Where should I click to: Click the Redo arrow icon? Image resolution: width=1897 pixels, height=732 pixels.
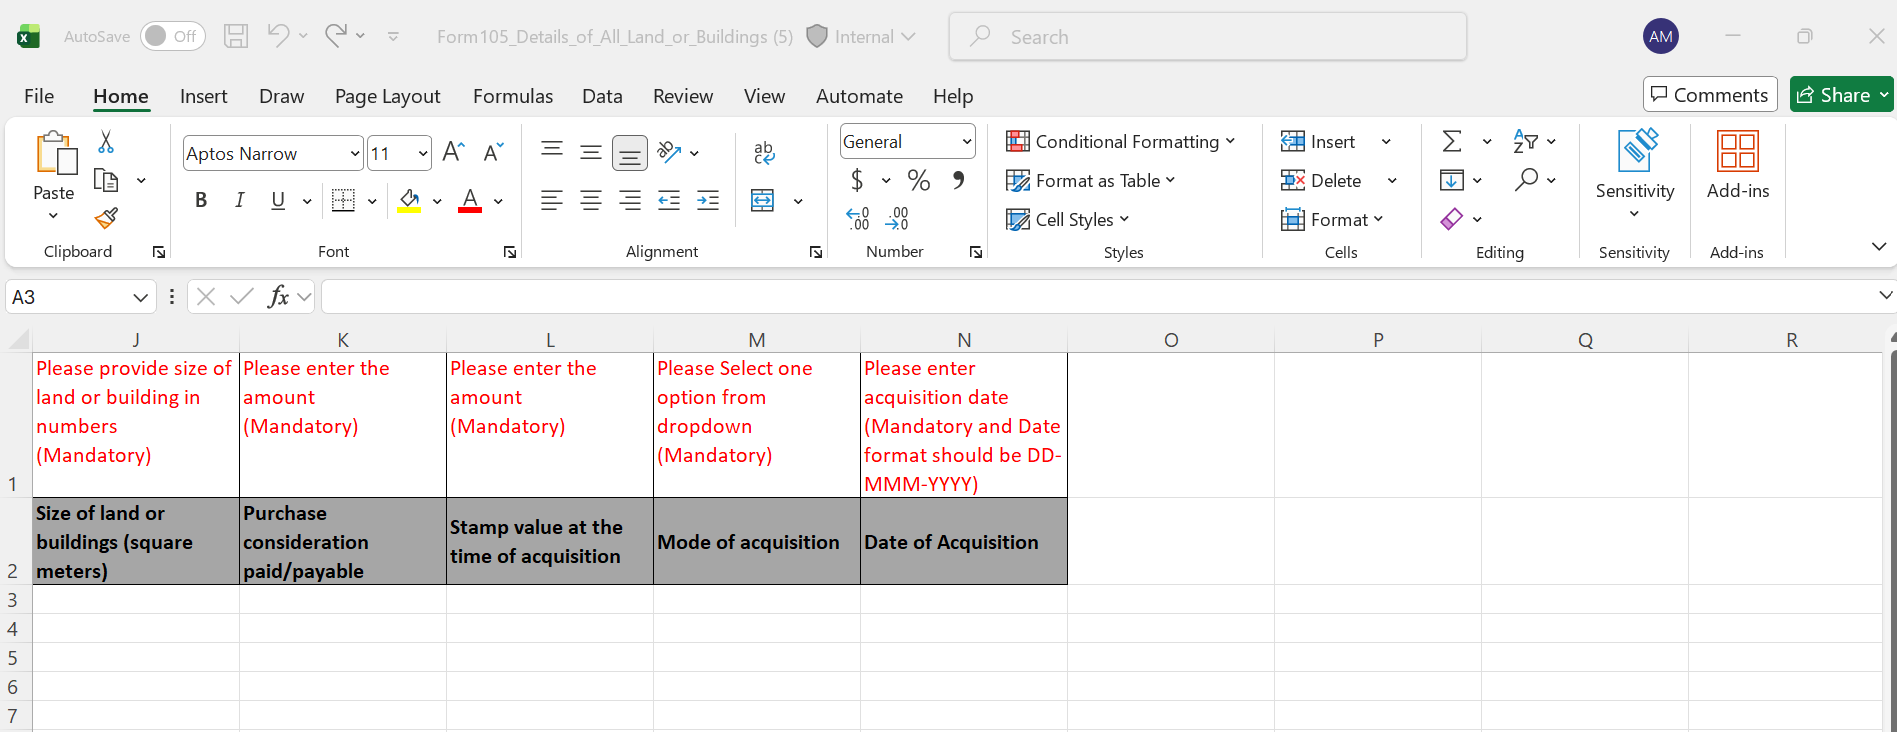tap(336, 36)
